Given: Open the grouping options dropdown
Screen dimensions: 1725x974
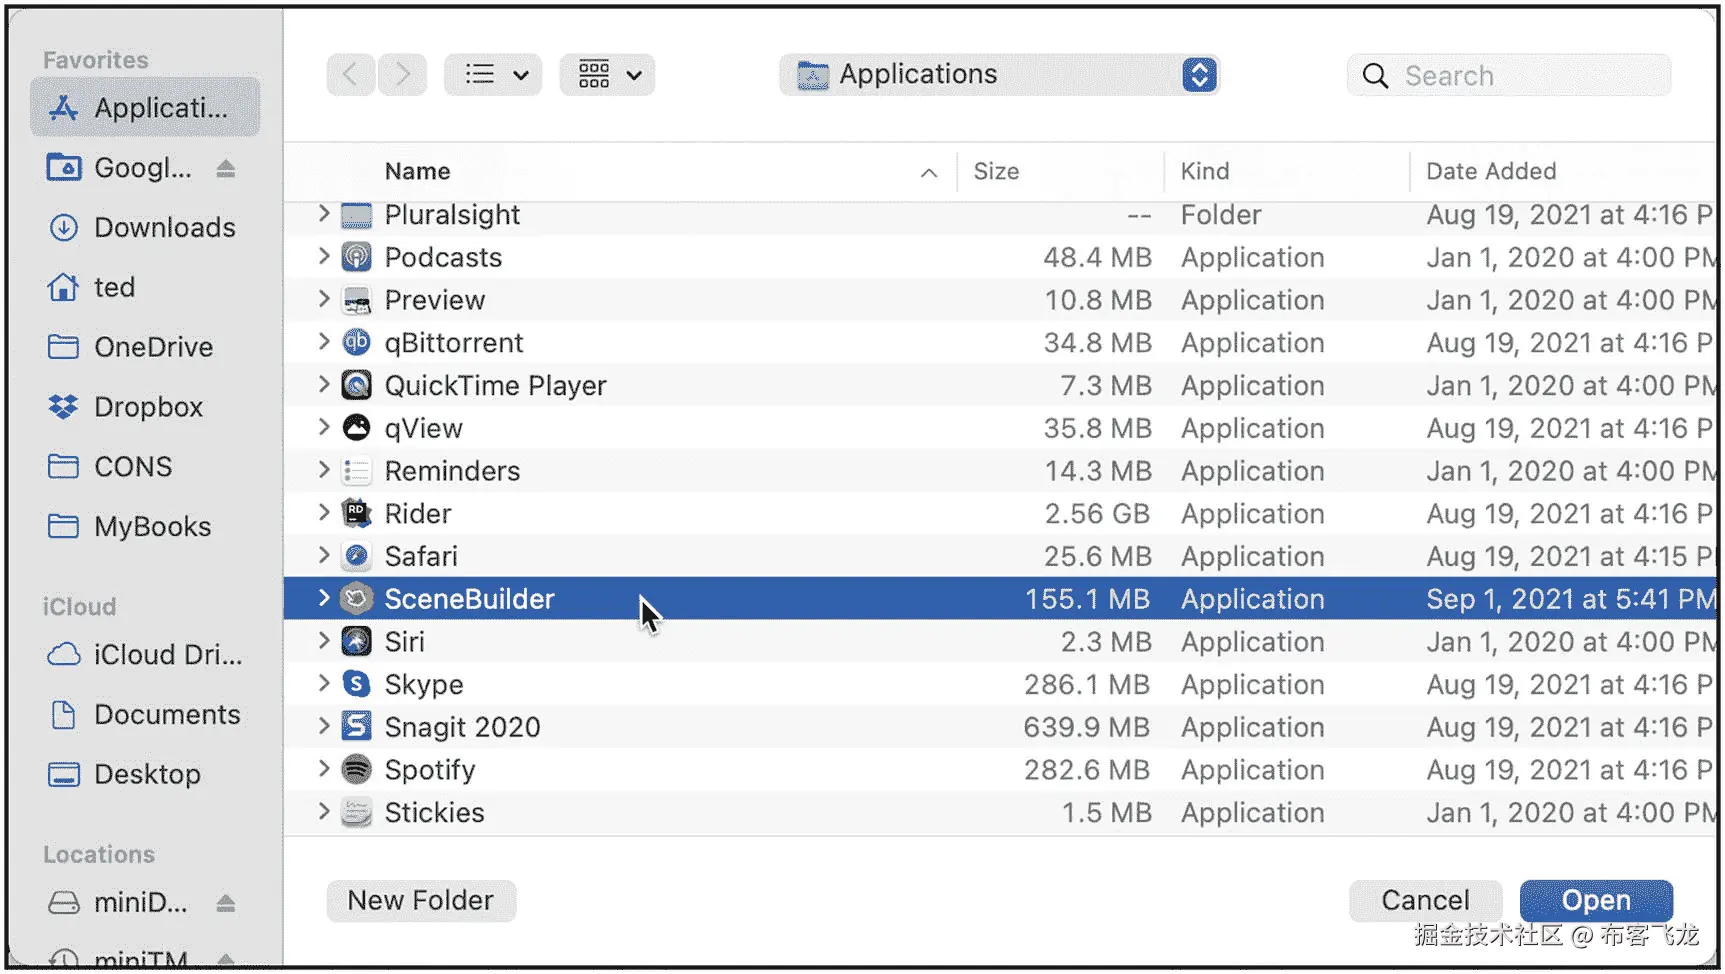Looking at the screenshot, I should click(608, 75).
